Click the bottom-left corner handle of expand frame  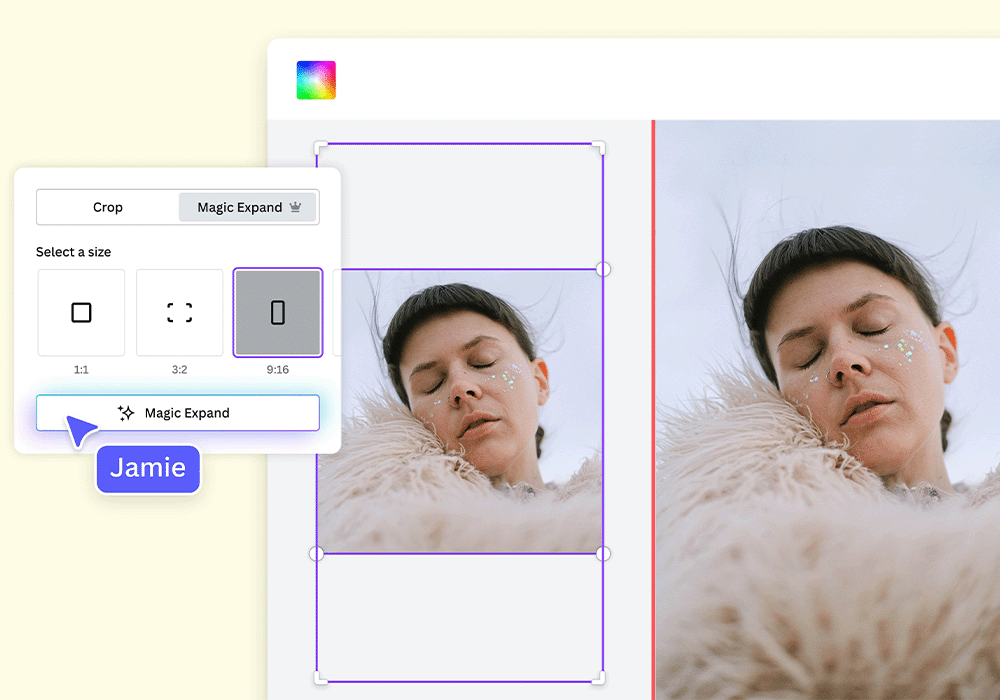tap(321, 678)
